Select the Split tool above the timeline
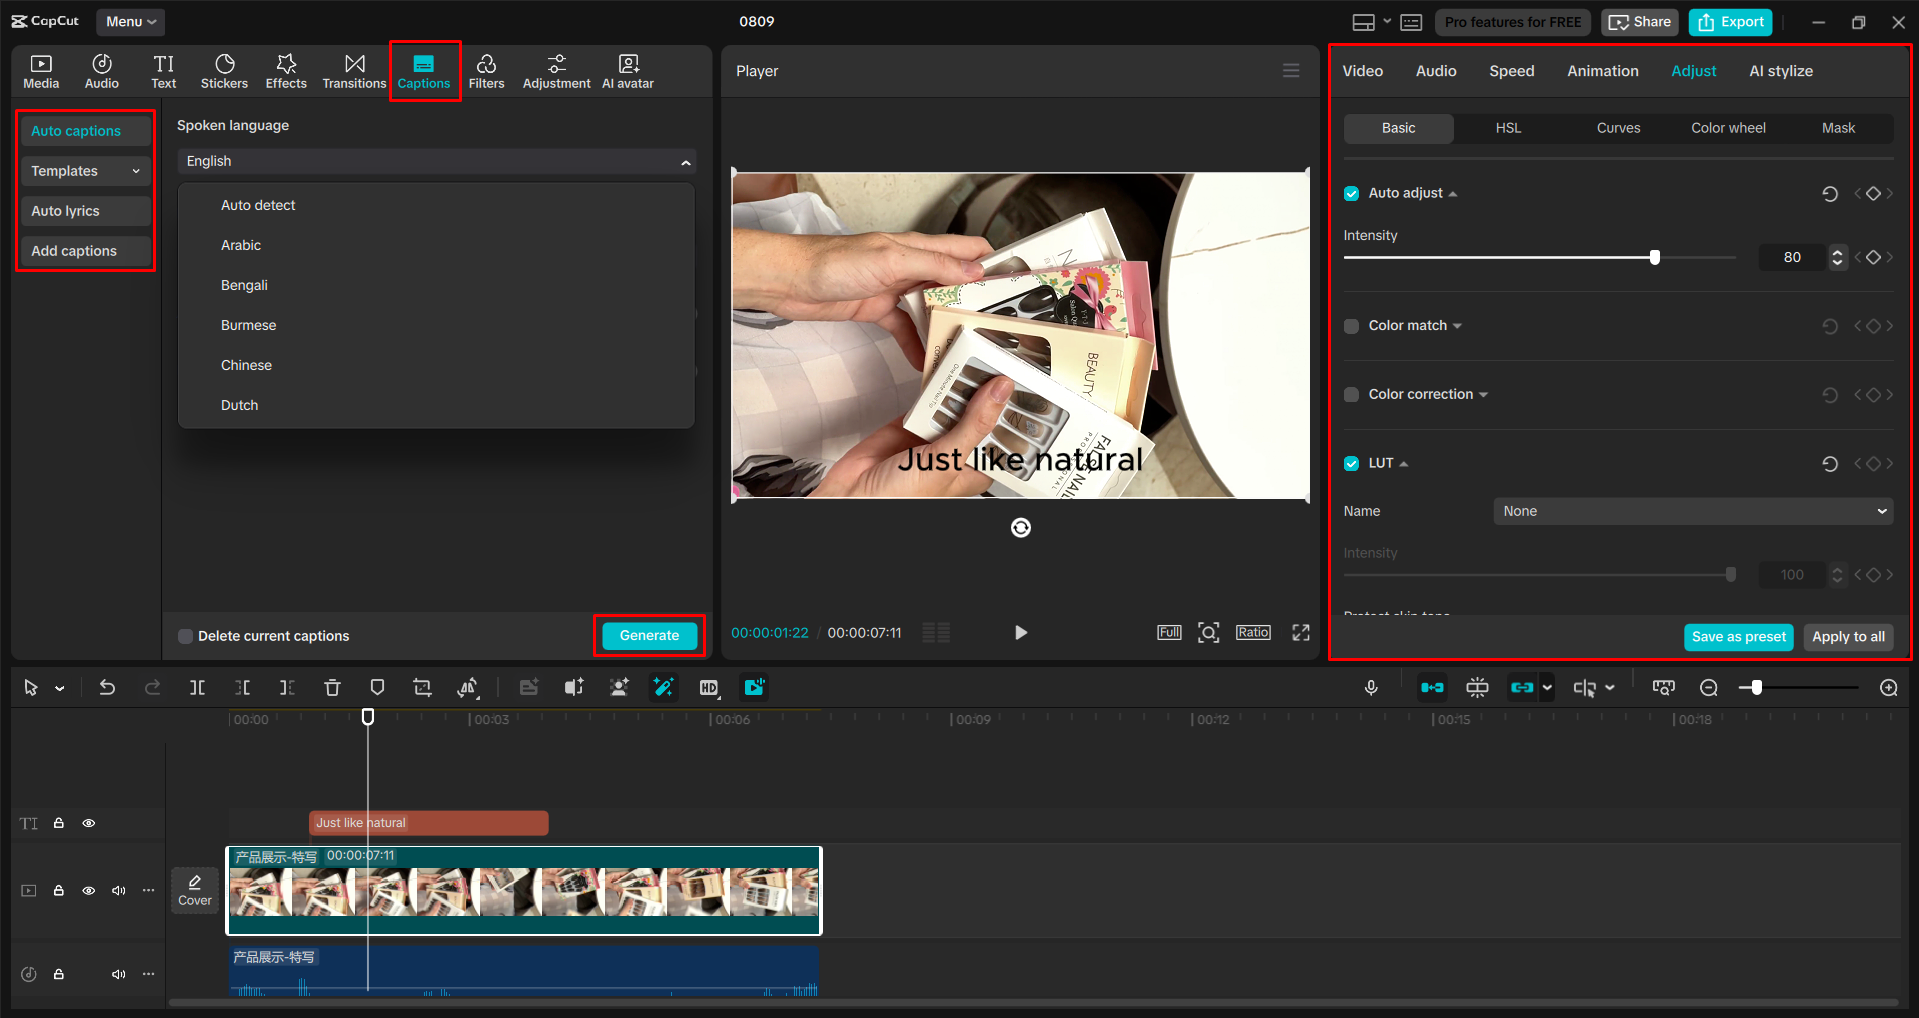Screen dimensions: 1919x1018 tap(197, 687)
